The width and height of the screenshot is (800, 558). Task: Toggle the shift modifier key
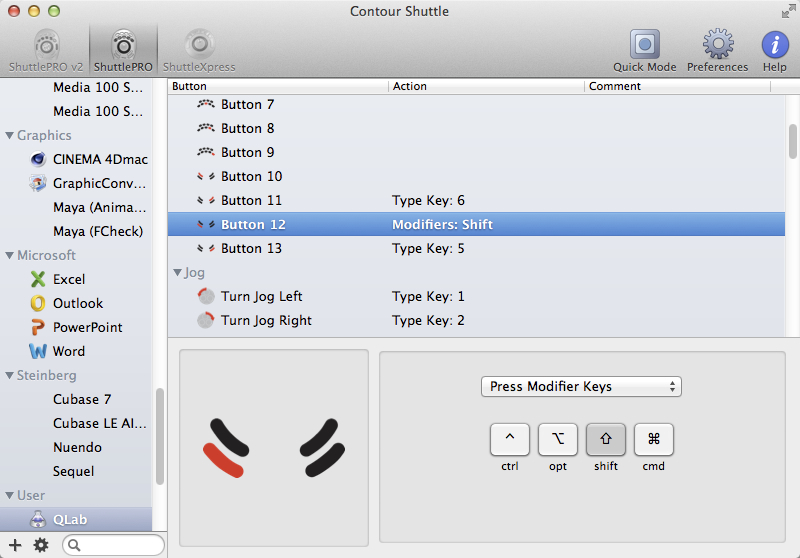[x=606, y=439]
